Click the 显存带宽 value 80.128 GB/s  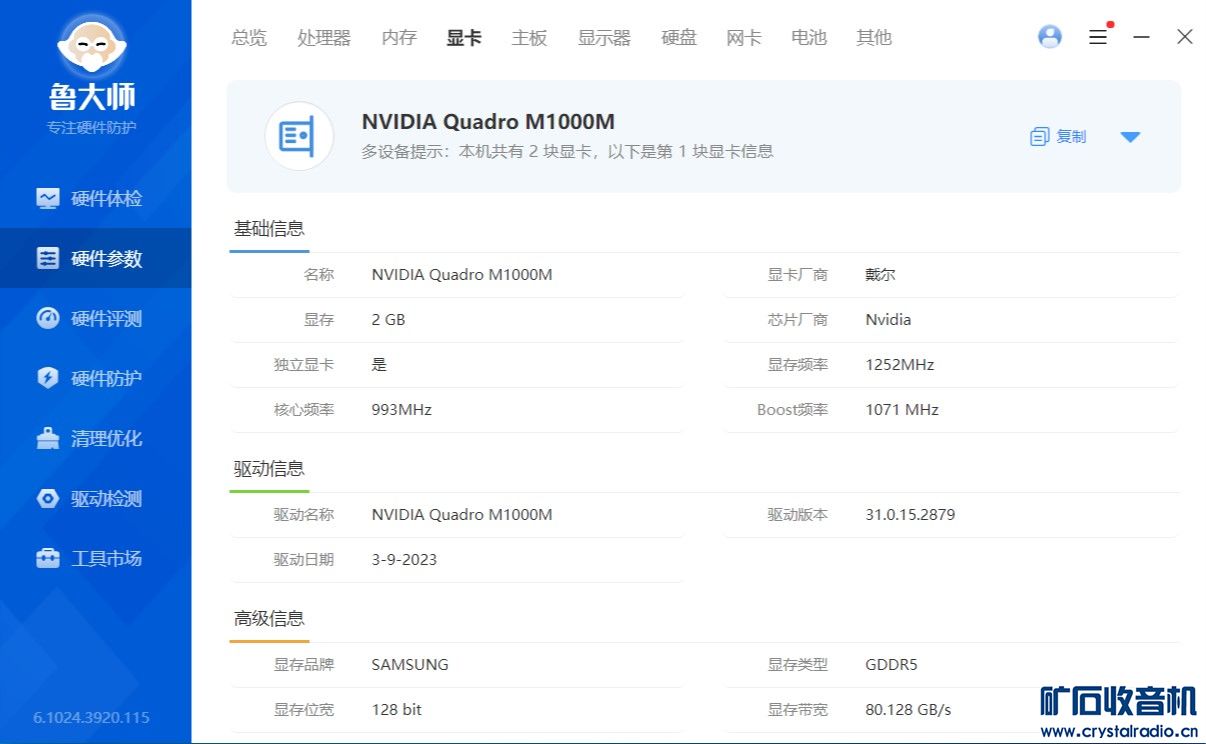908,710
